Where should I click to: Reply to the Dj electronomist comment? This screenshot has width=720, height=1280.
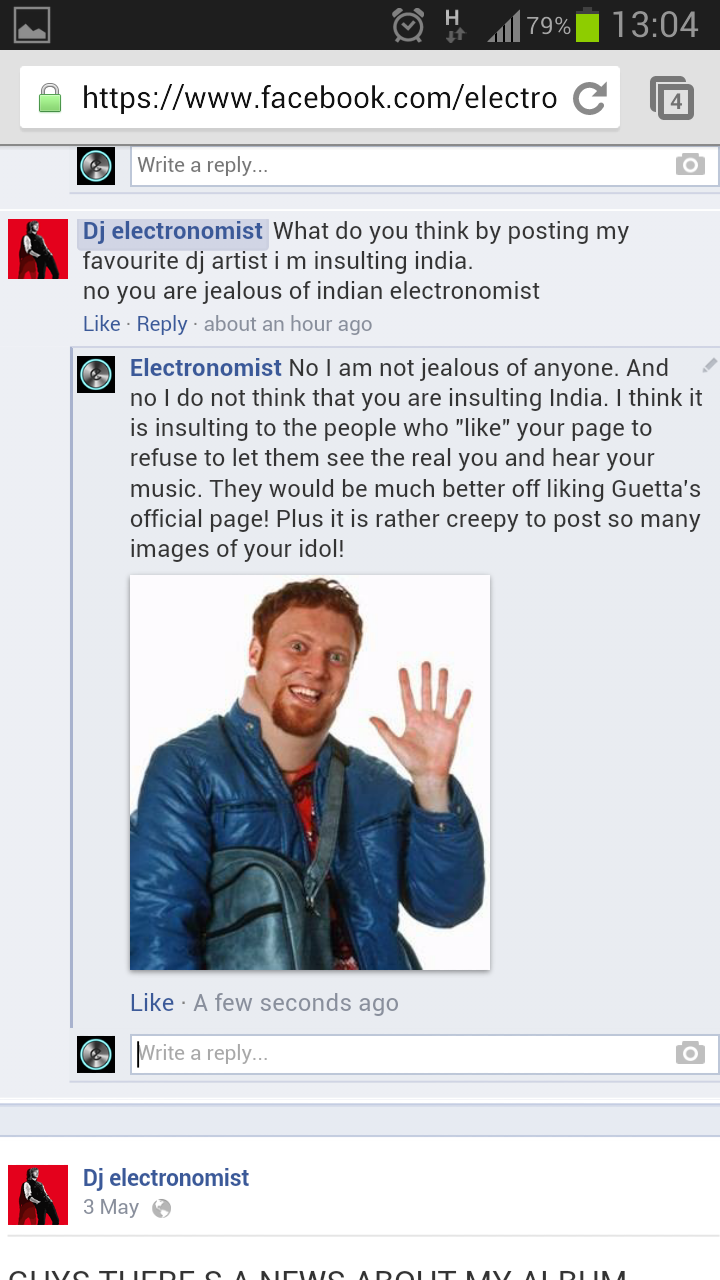[x=162, y=324]
